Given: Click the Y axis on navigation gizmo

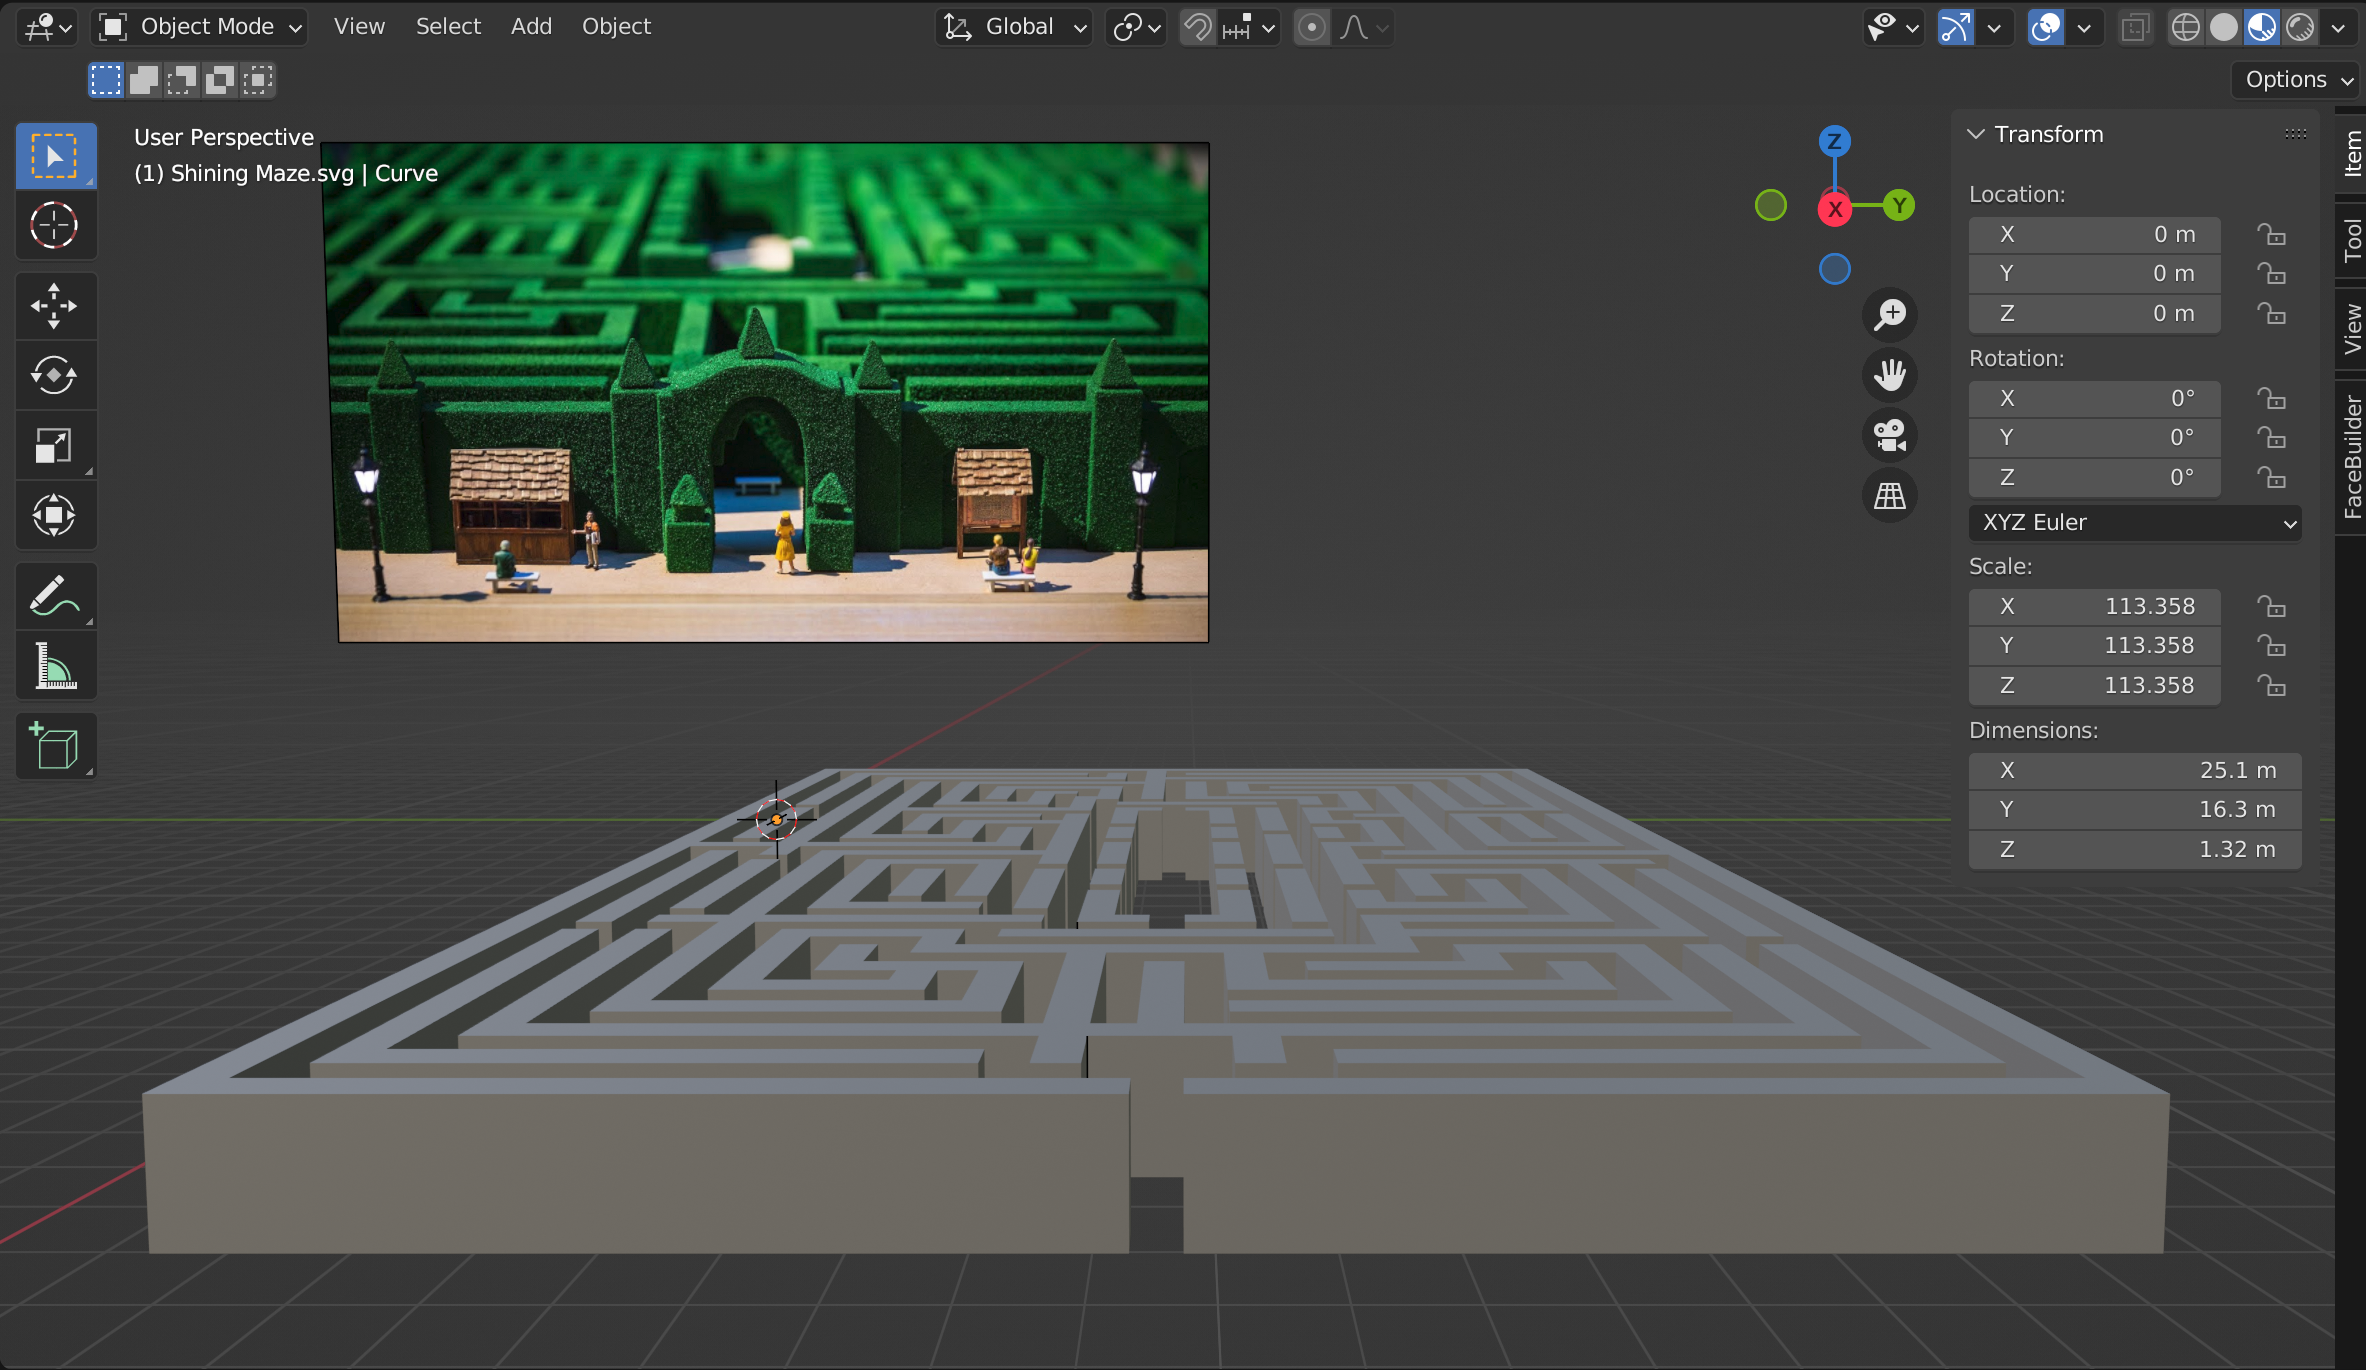Looking at the screenshot, I should tap(1898, 205).
